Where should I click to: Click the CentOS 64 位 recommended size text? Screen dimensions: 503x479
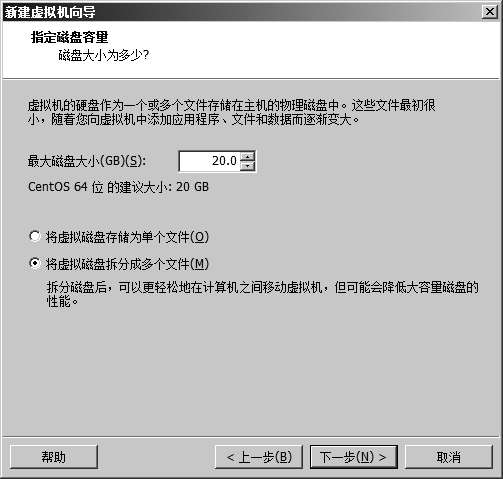tap(118, 187)
